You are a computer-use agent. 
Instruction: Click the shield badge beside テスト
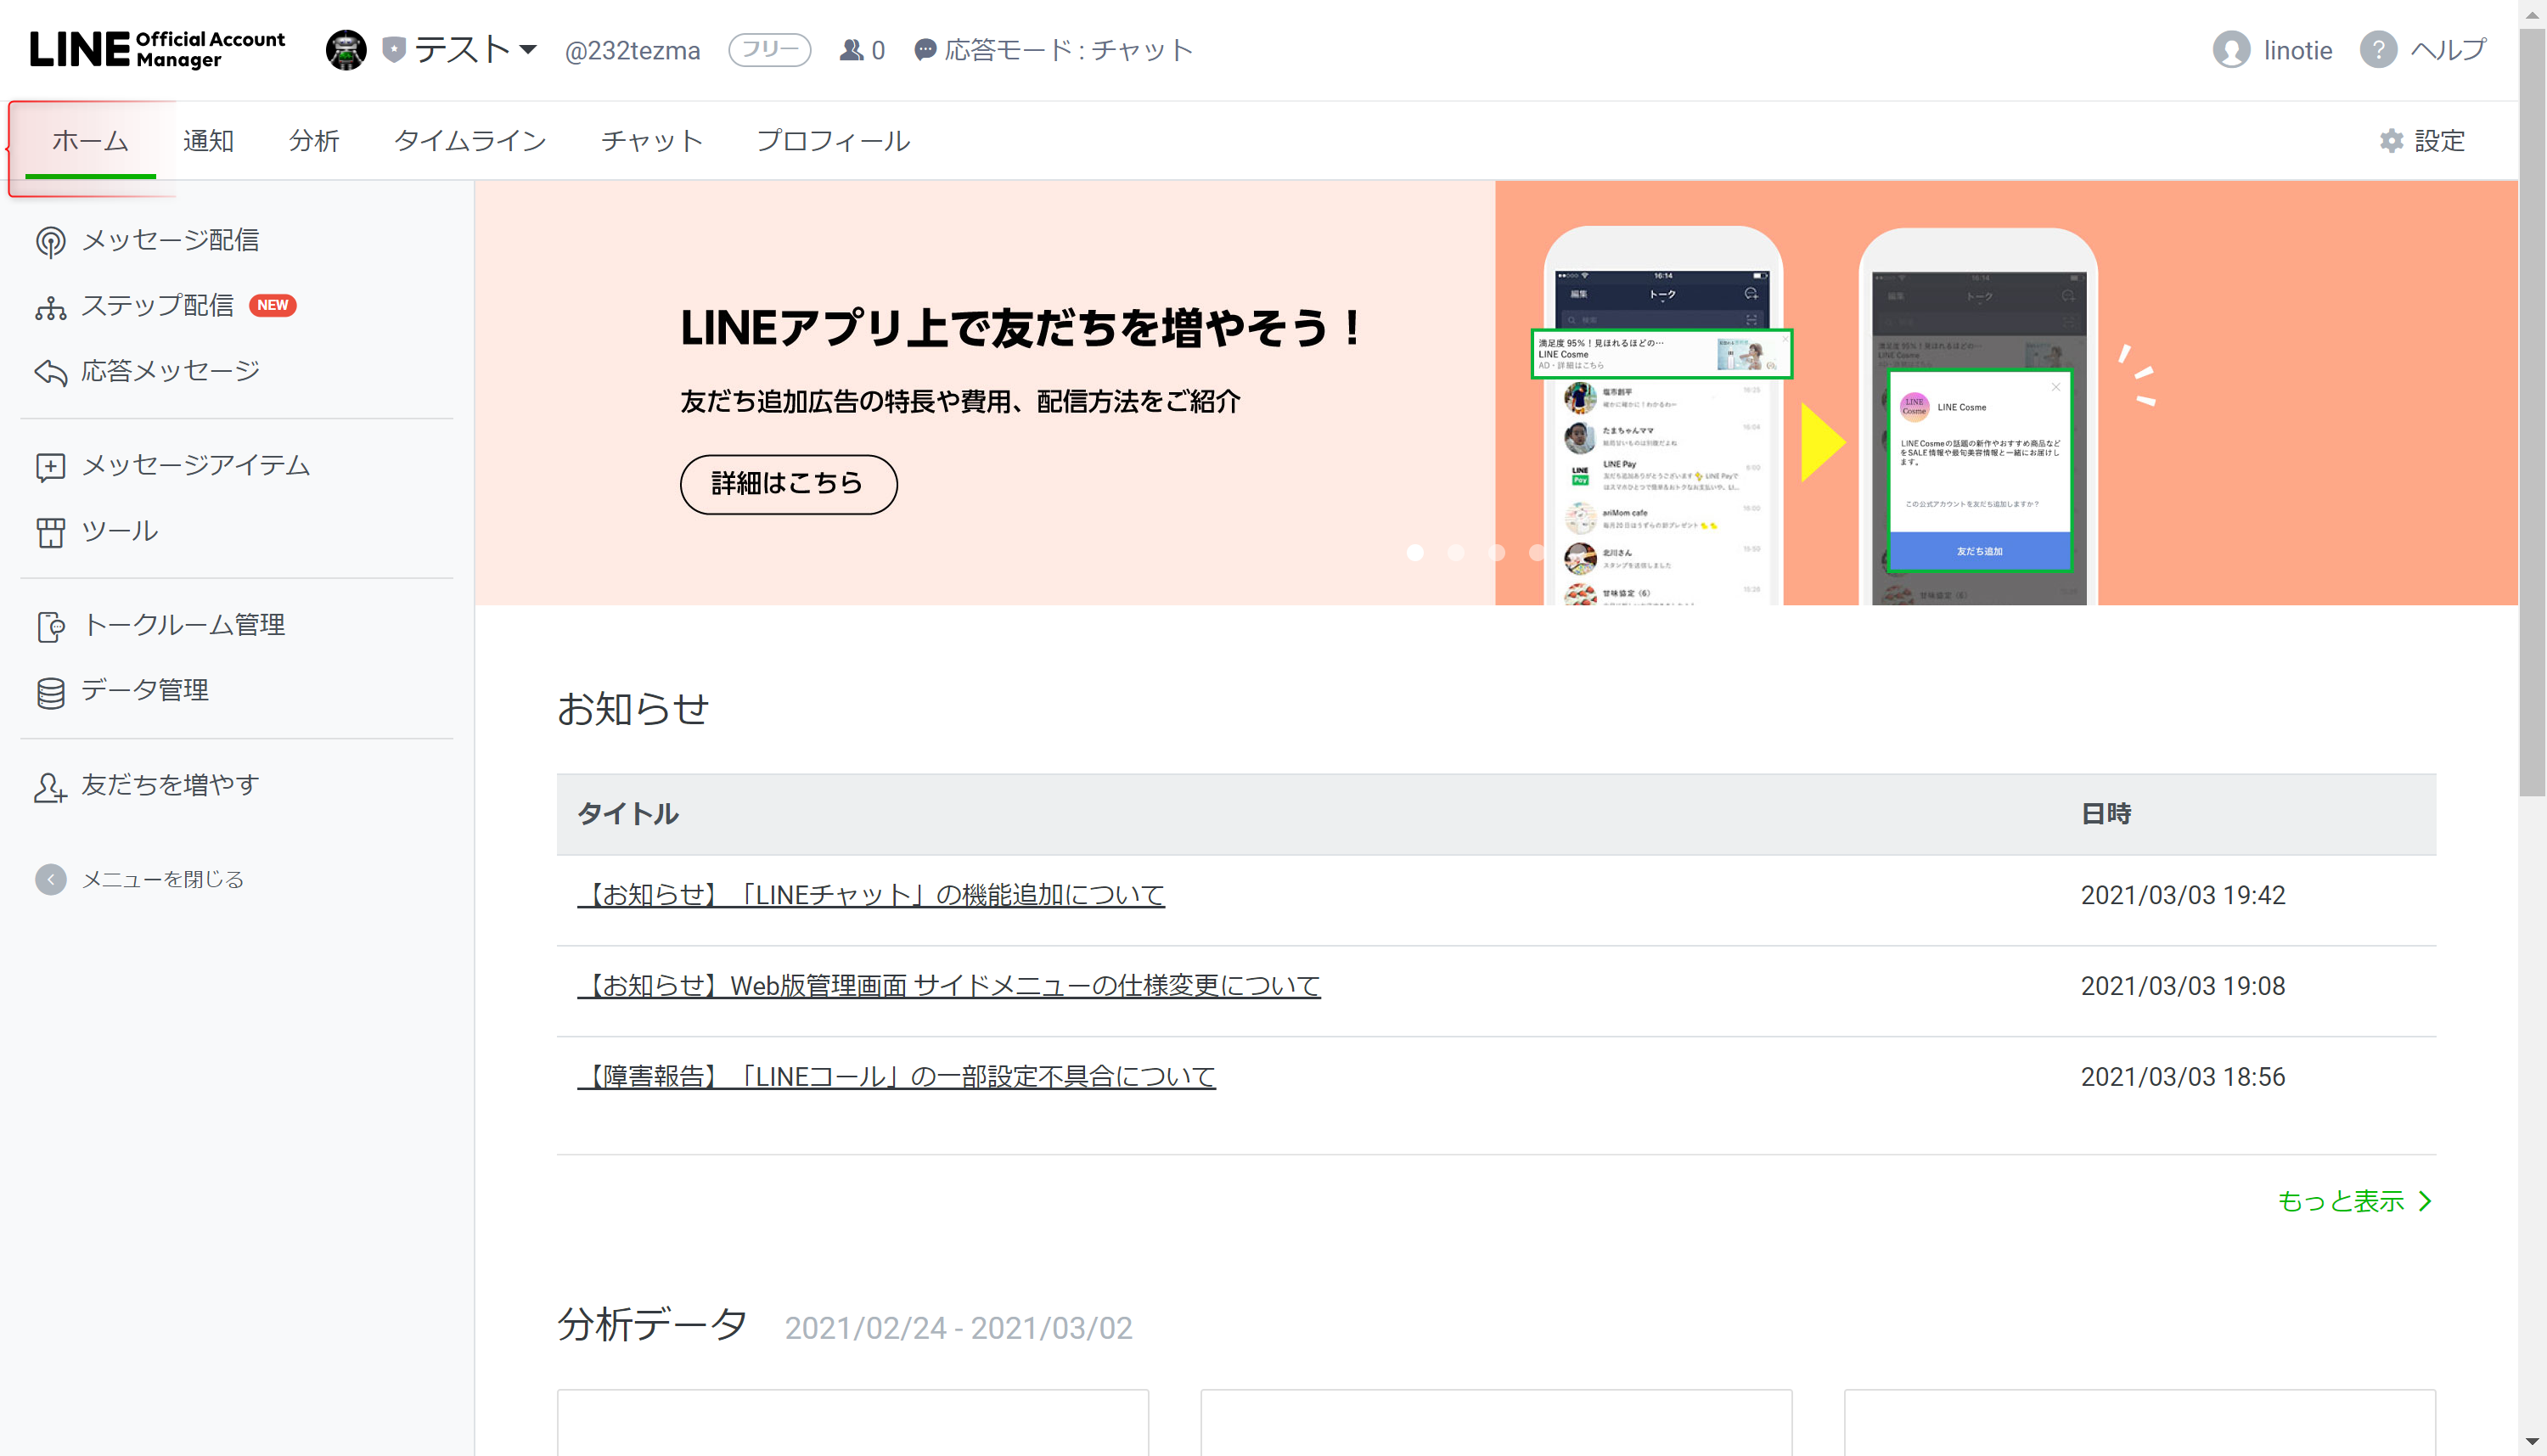pyautogui.click(x=394, y=49)
